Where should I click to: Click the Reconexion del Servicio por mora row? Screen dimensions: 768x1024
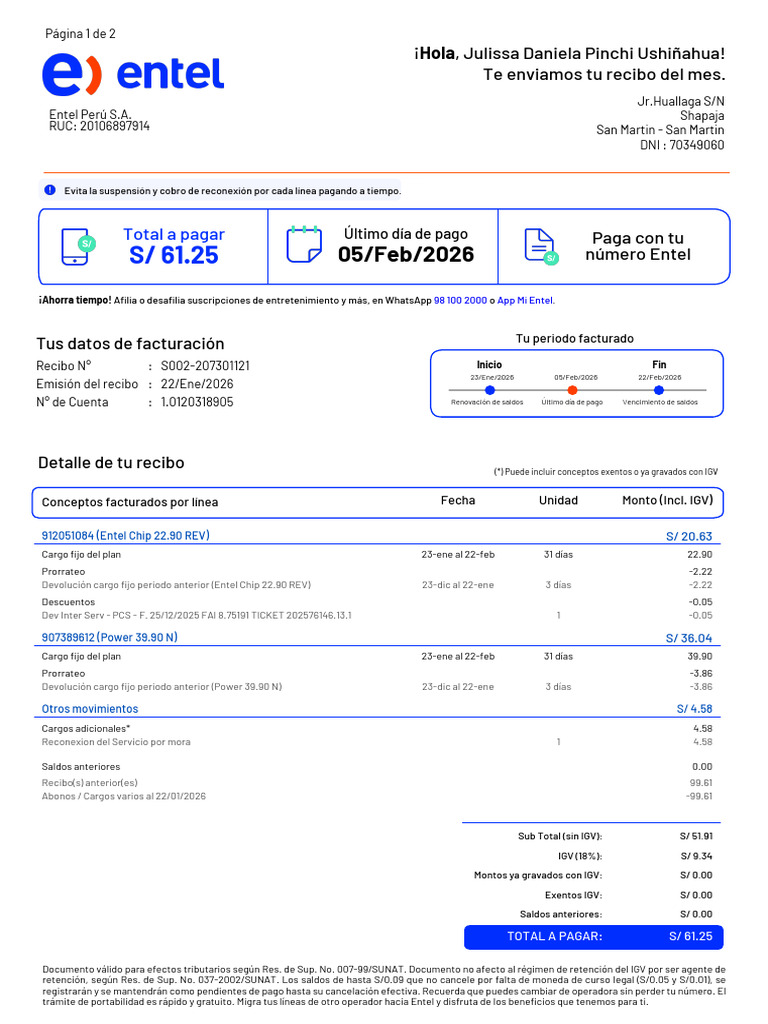(377, 742)
